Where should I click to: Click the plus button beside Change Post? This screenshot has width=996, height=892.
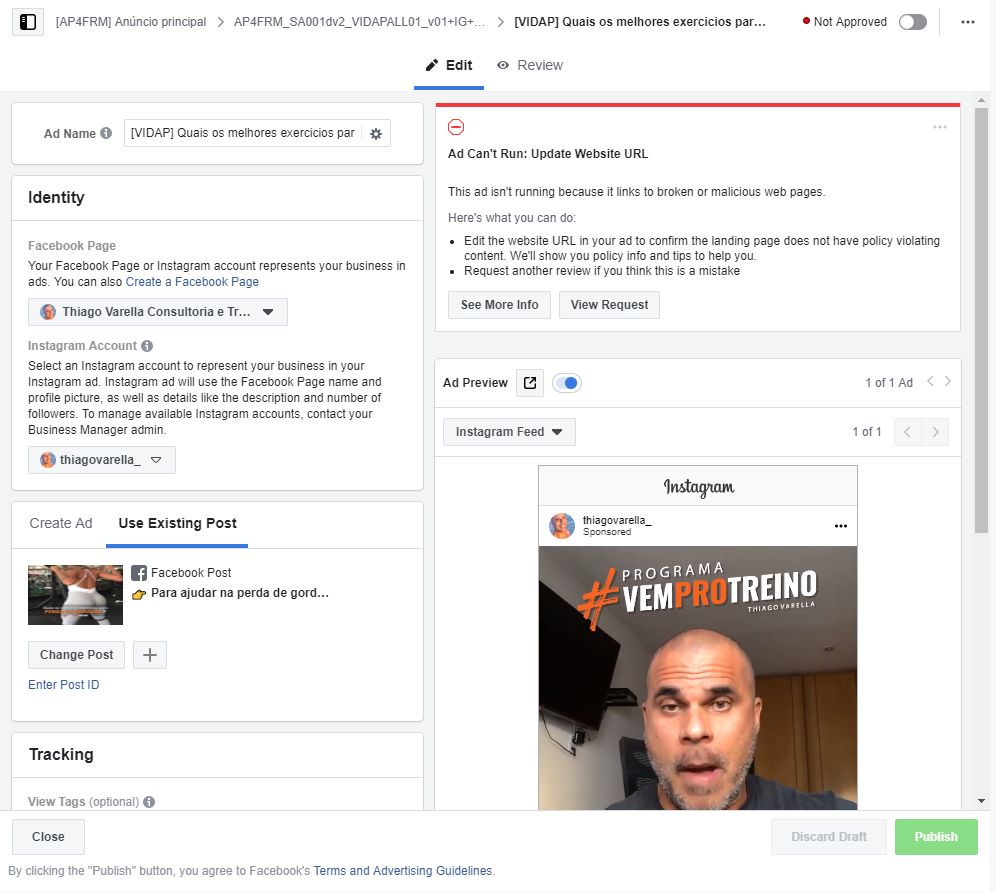point(150,655)
